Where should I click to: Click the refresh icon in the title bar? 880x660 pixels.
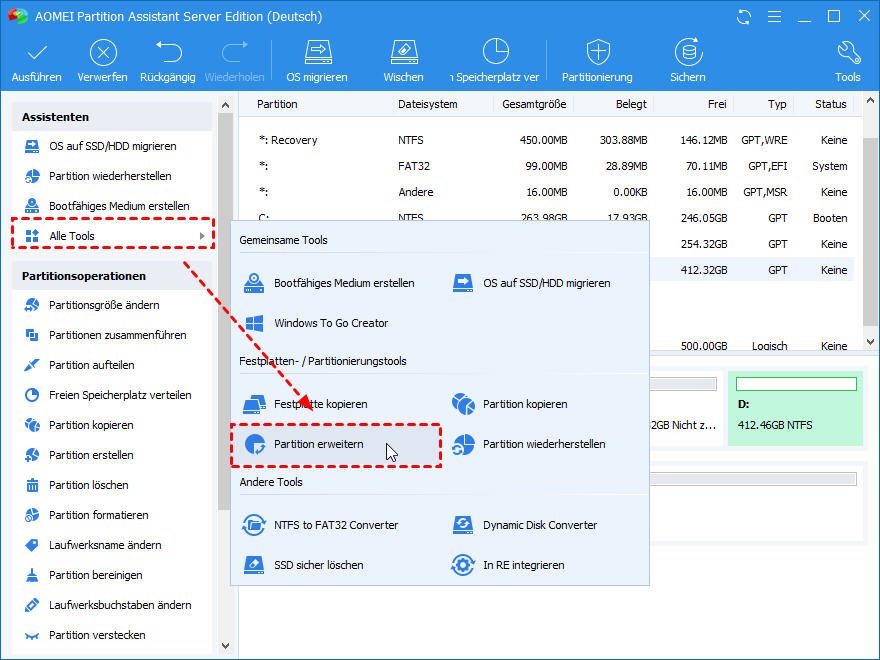coord(744,17)
